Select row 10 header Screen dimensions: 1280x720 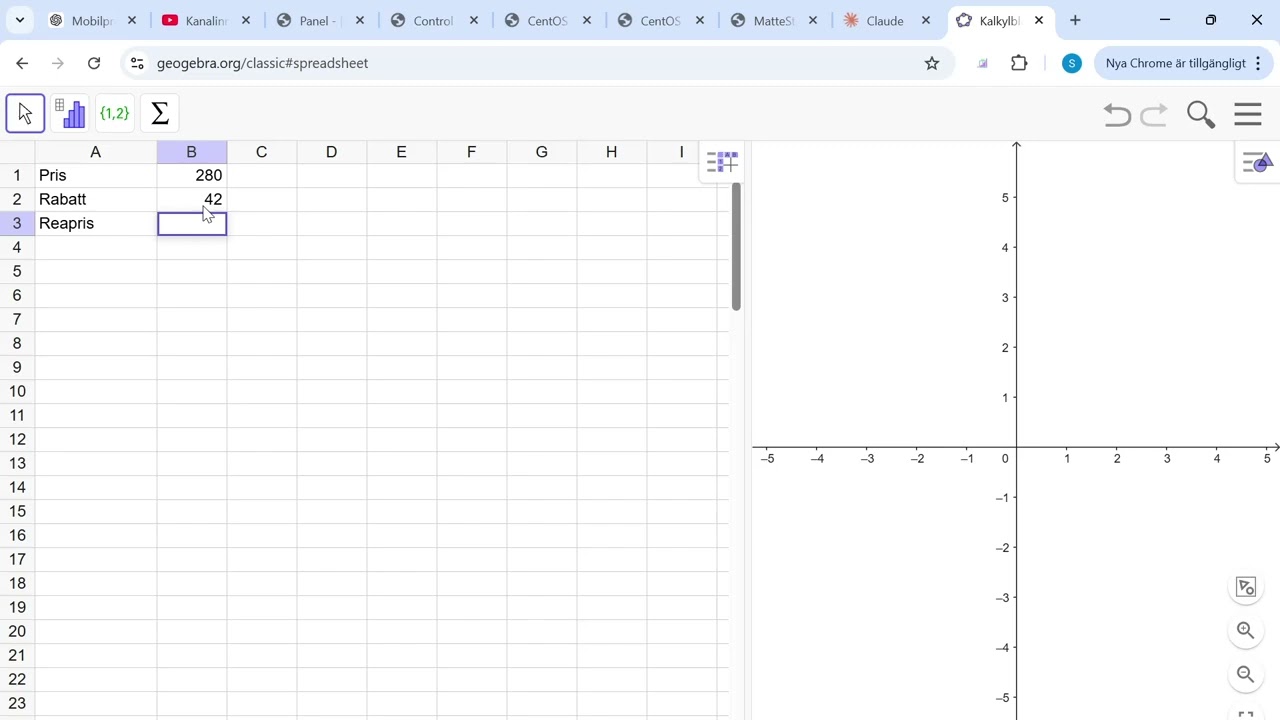(17, 391)
